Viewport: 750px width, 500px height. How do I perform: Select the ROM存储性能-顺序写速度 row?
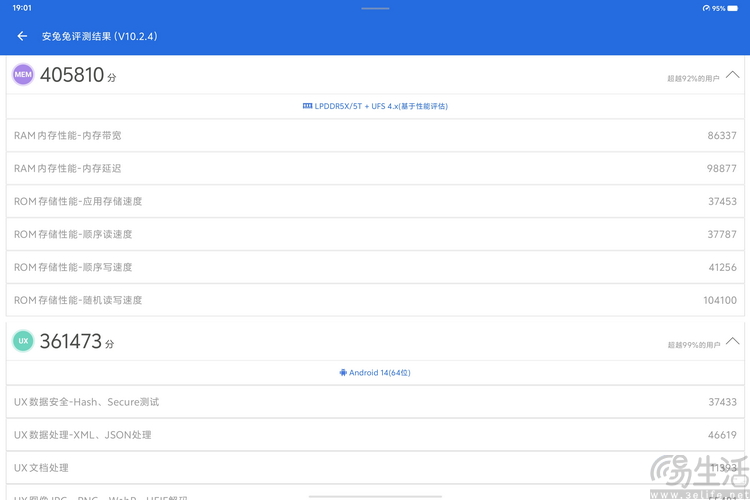[x=375, y=267]
